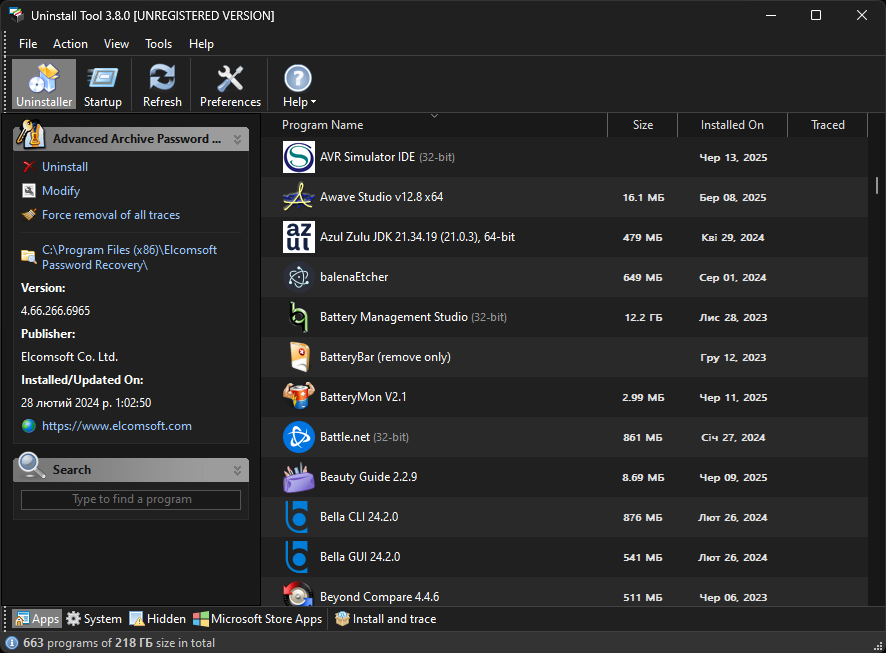Sort by Size column header

(x=642, y=125)
